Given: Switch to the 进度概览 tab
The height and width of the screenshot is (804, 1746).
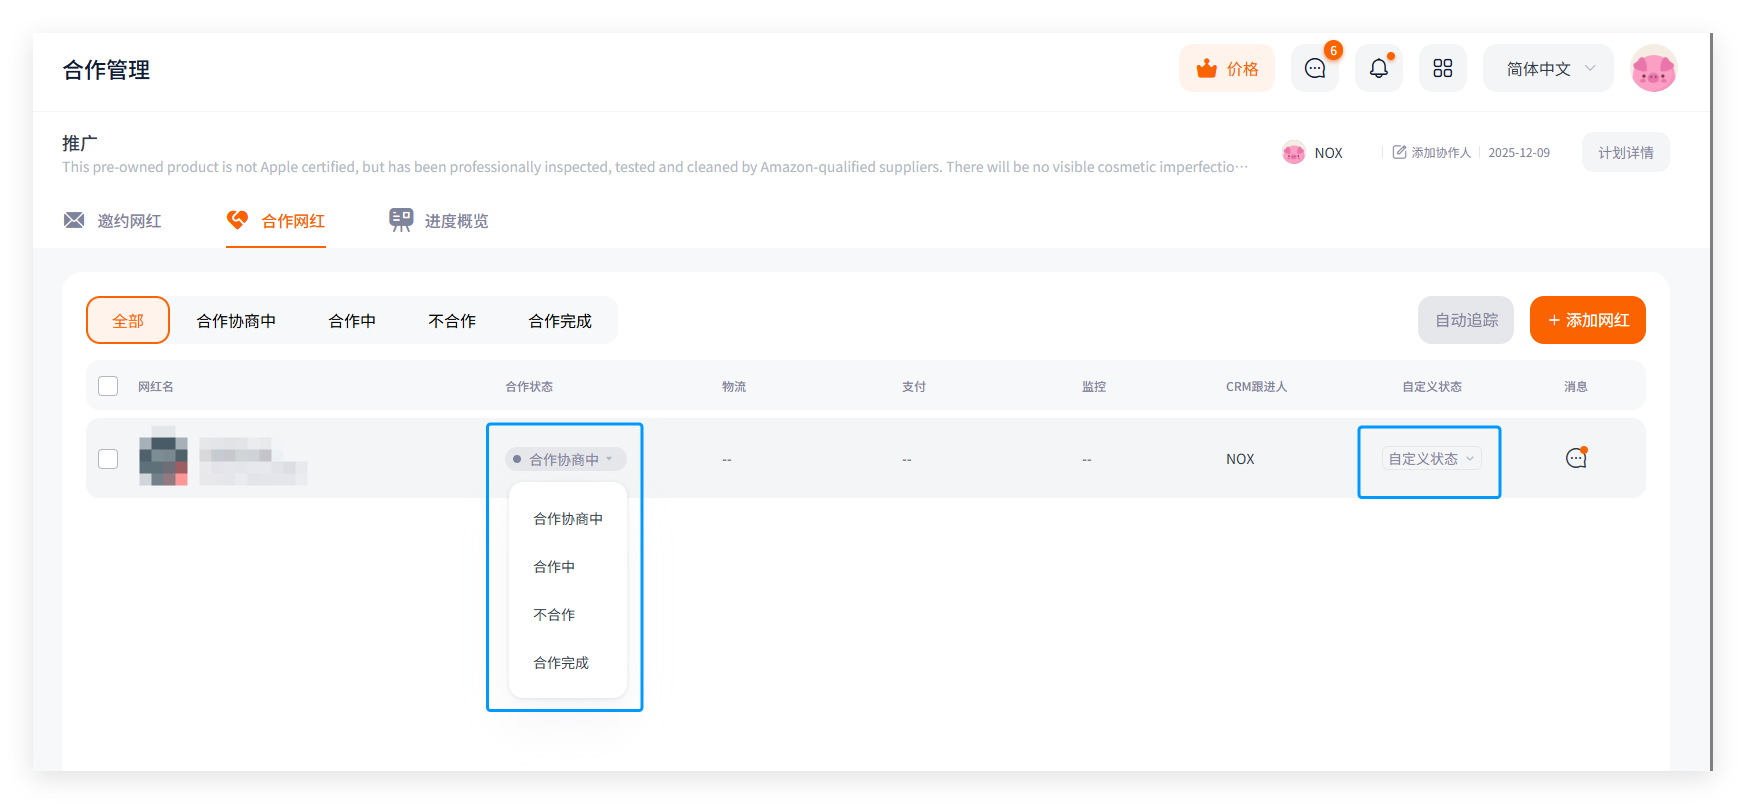Looking at the screenshot, I should (x=439, y=221).
